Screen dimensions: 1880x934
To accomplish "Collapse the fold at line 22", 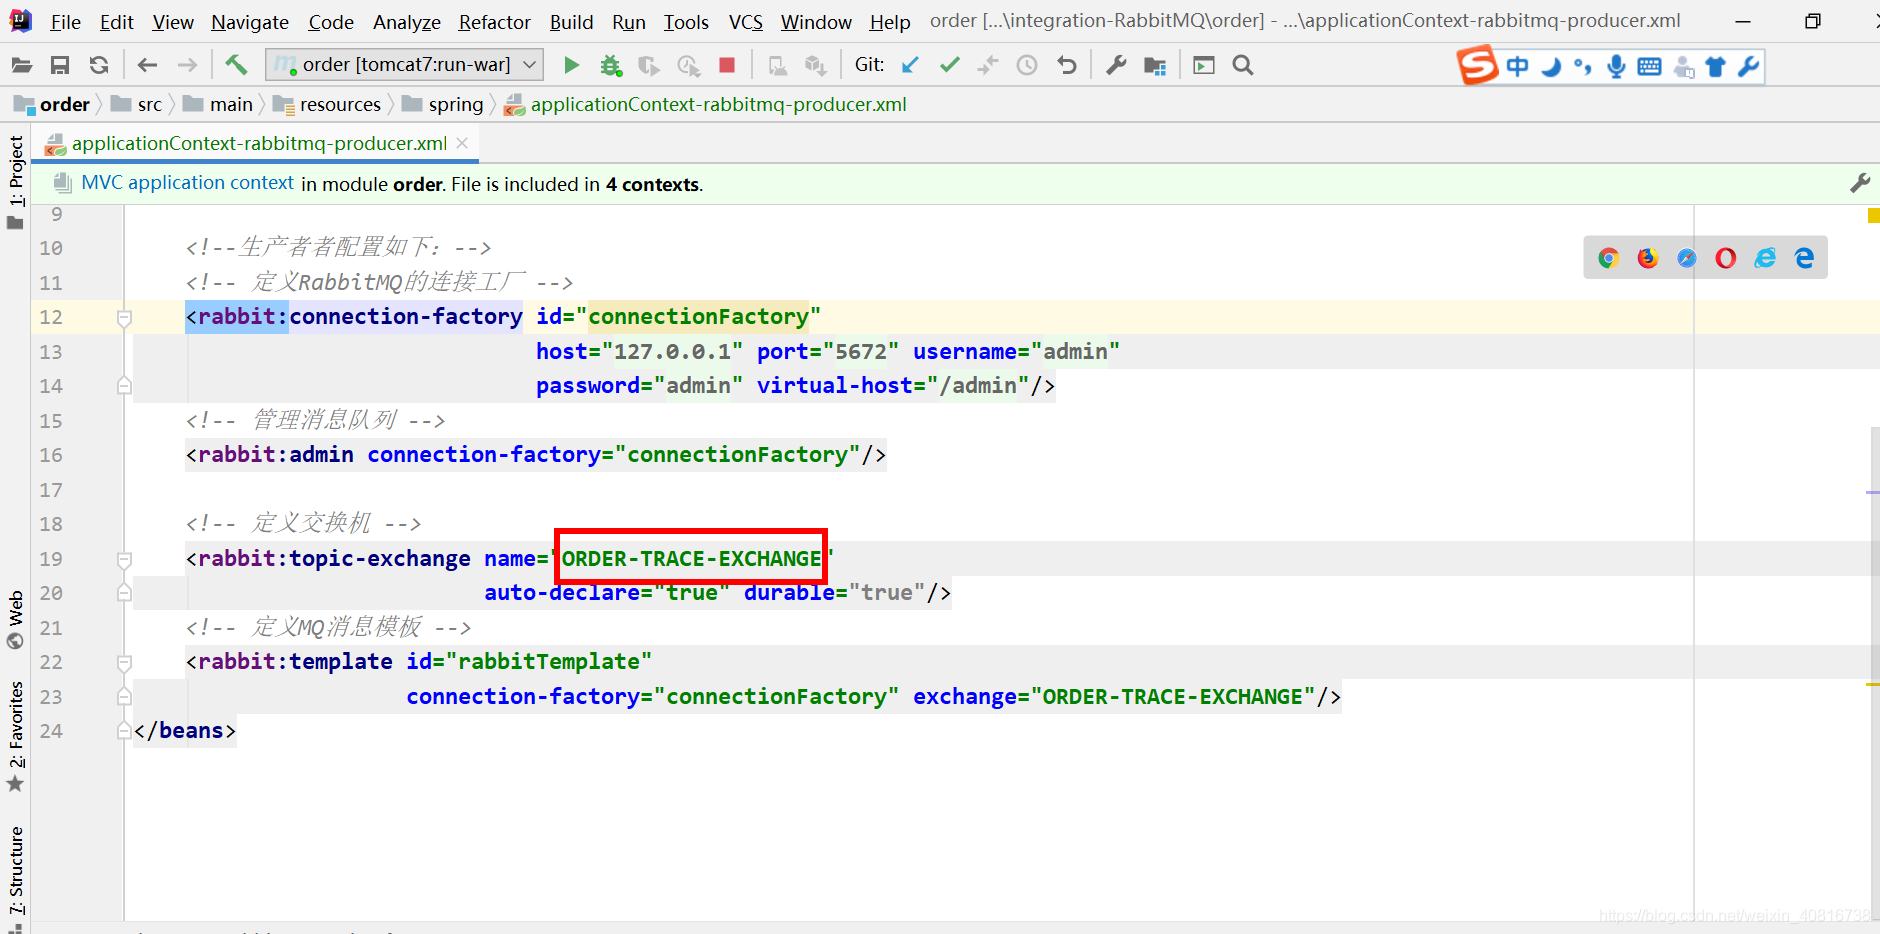I will click(x=124, y=663).
